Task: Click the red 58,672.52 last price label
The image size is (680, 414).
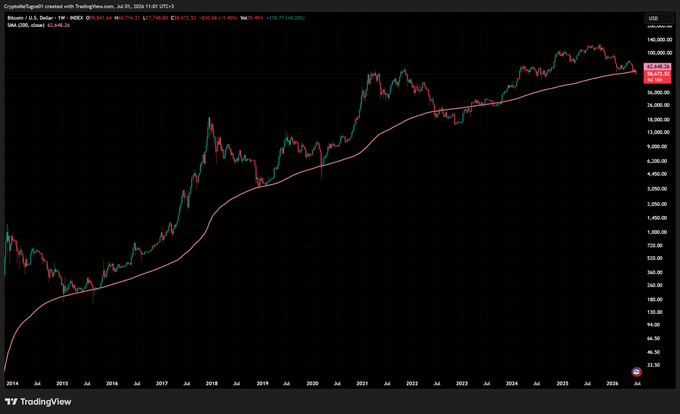Action: coord(658,74)
